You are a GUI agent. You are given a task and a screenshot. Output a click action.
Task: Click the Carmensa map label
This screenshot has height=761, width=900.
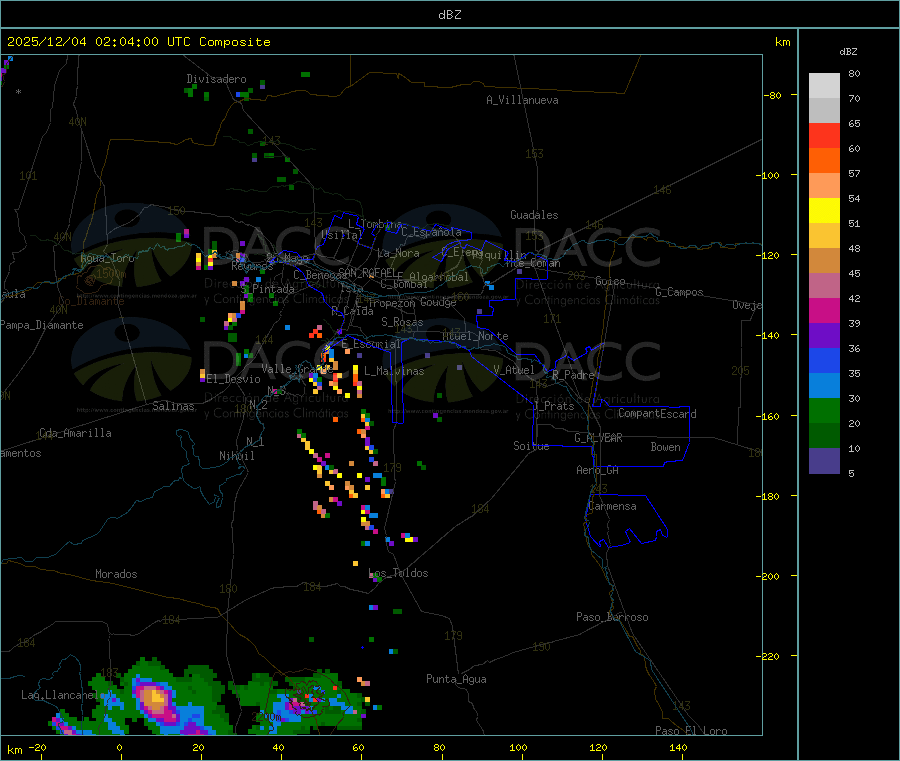click(x=612, y=506)
